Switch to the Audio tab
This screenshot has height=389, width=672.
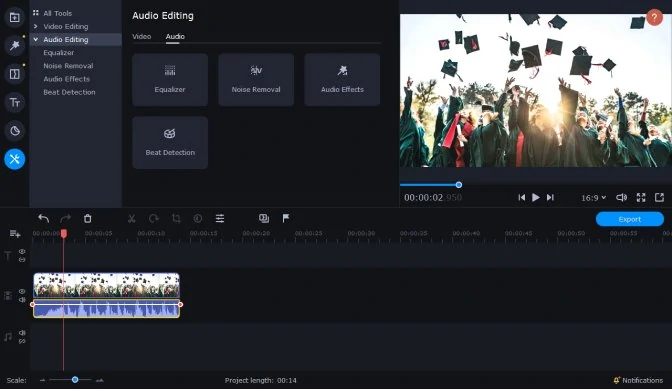tap(175, 36)
